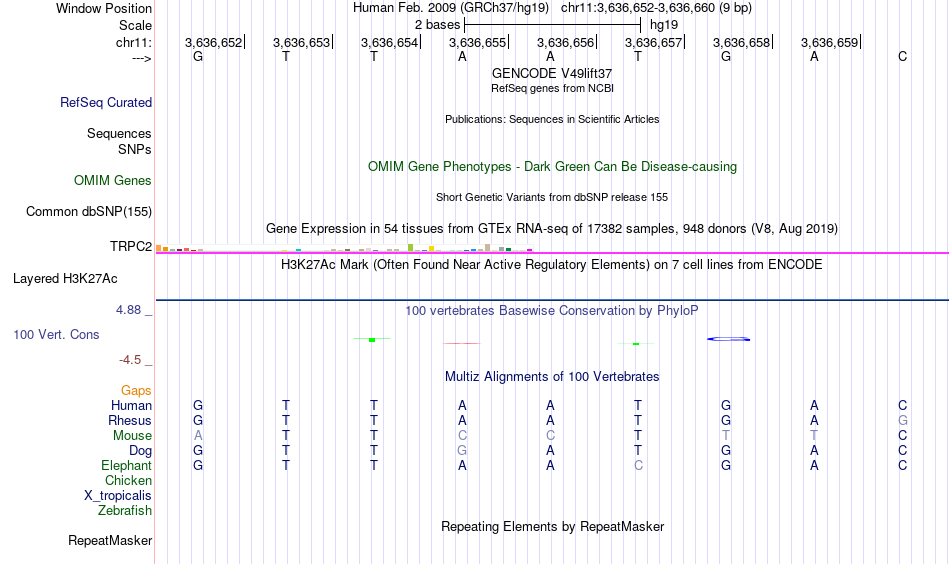
Task: Click 'Repeating Elements by RepeatMasker' title
Action: 553,526
